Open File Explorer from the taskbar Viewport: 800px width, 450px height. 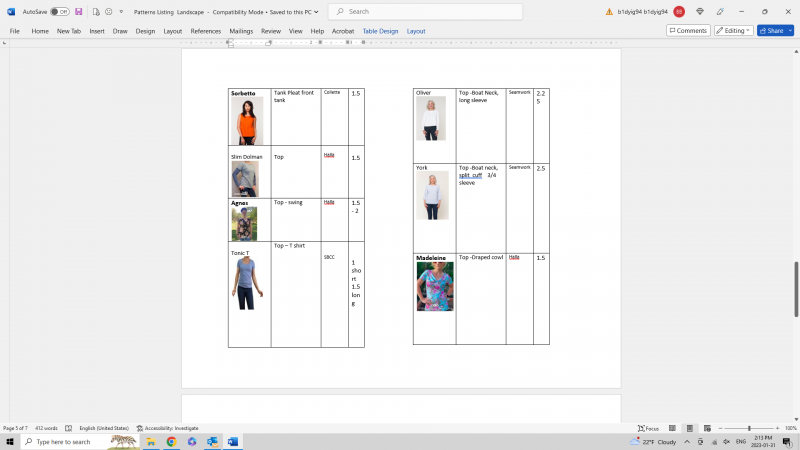coord(151,441)
